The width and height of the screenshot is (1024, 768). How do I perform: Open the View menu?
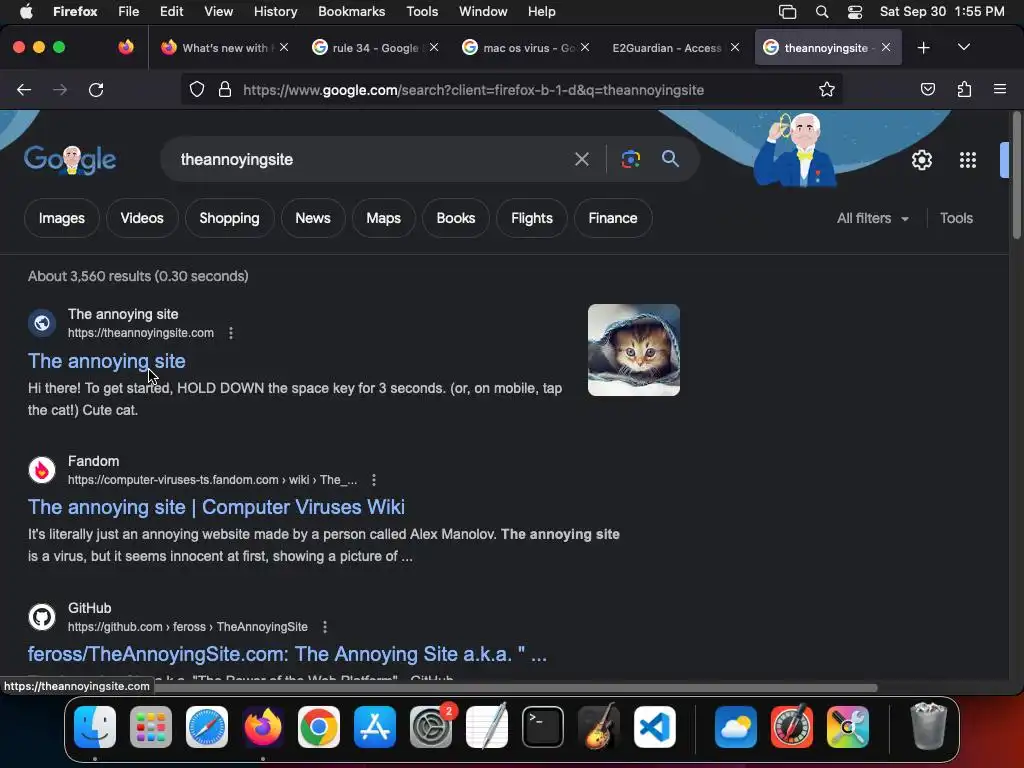click(x=218, y=11)
